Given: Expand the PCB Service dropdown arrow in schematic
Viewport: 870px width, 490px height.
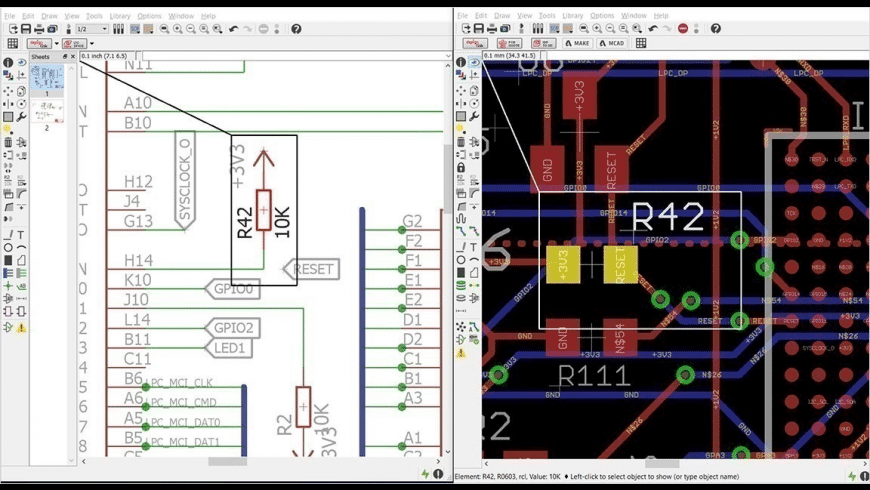Looking at the screenshot, I should pyautogui.click(x=91, y=44).
